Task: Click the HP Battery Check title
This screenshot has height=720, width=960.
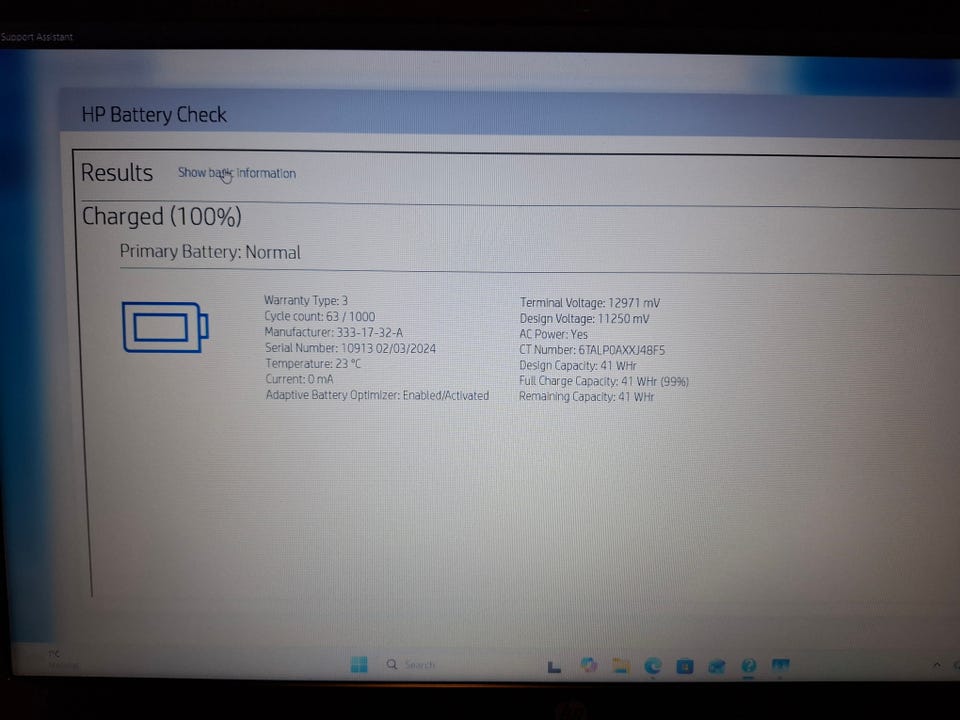Action: coord(154,114)
